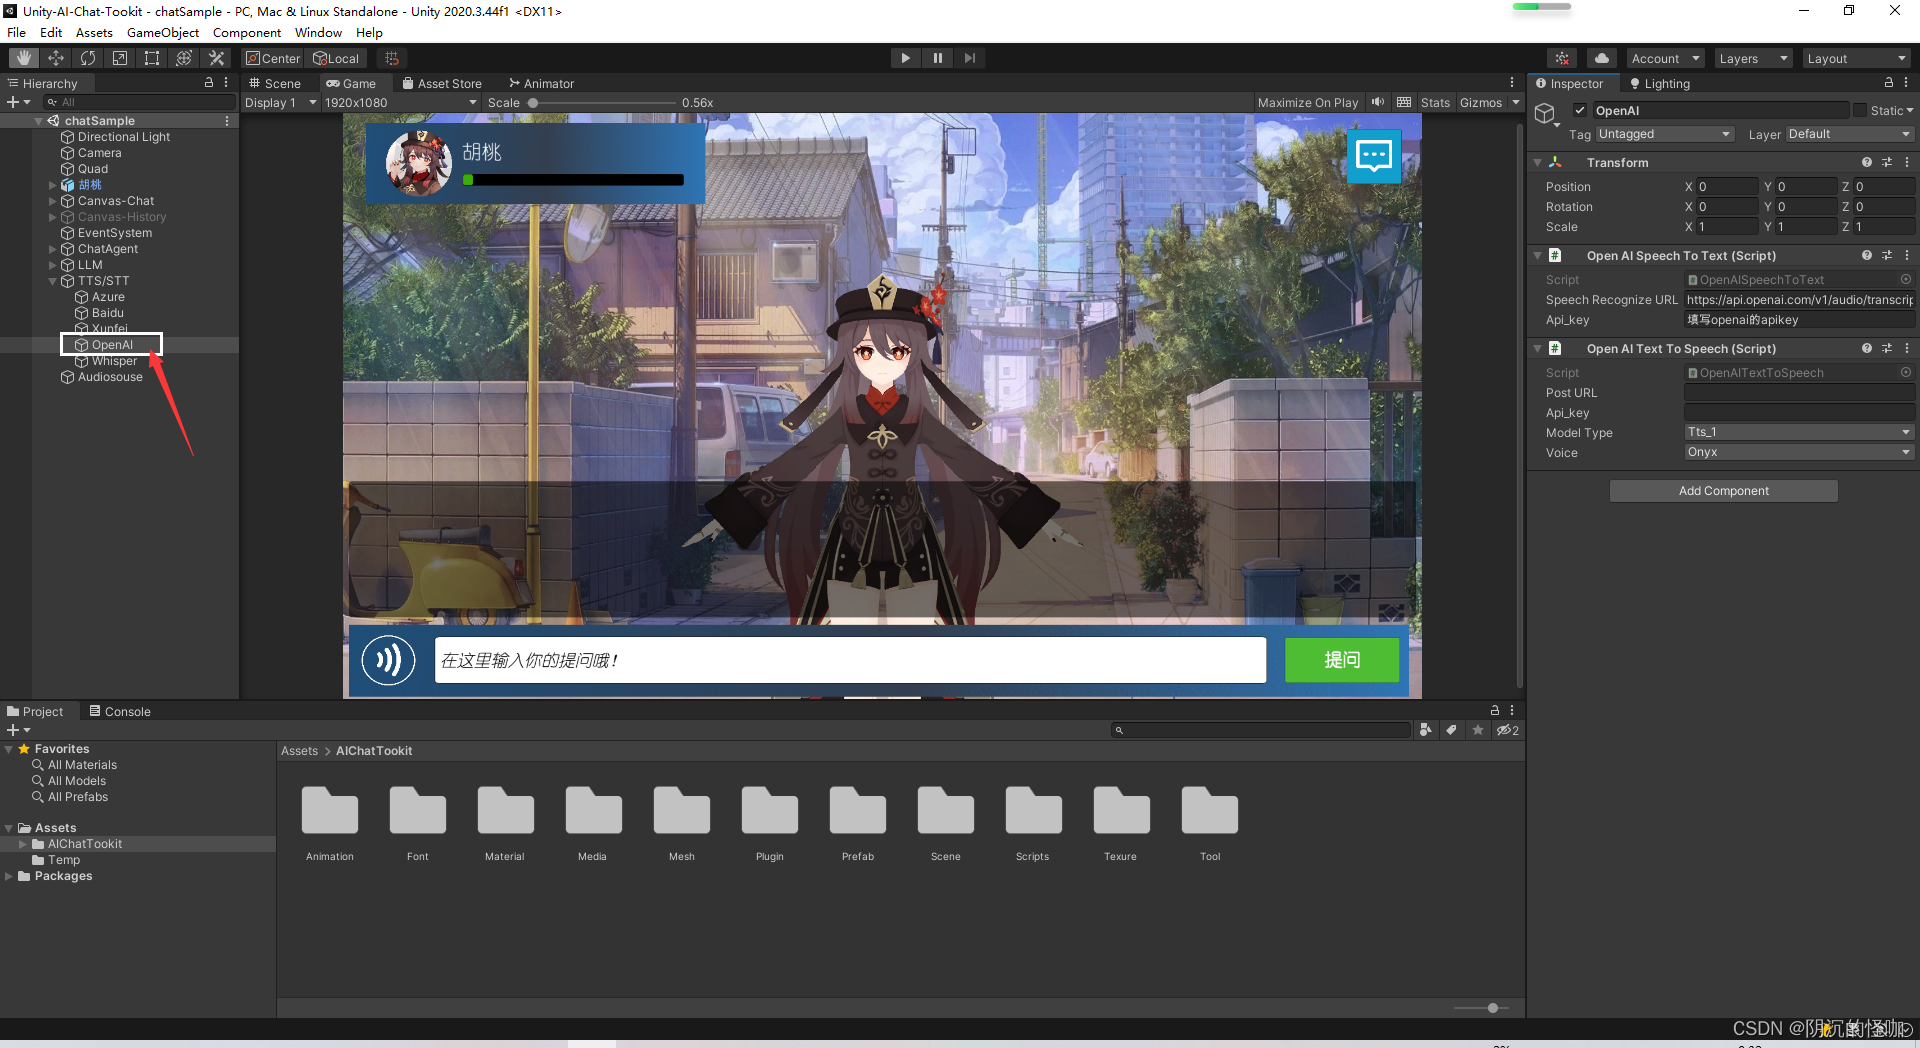Click the green 提问 submit button
The height and width of the screenshot is (1048, 1920).
(1342, 660)
